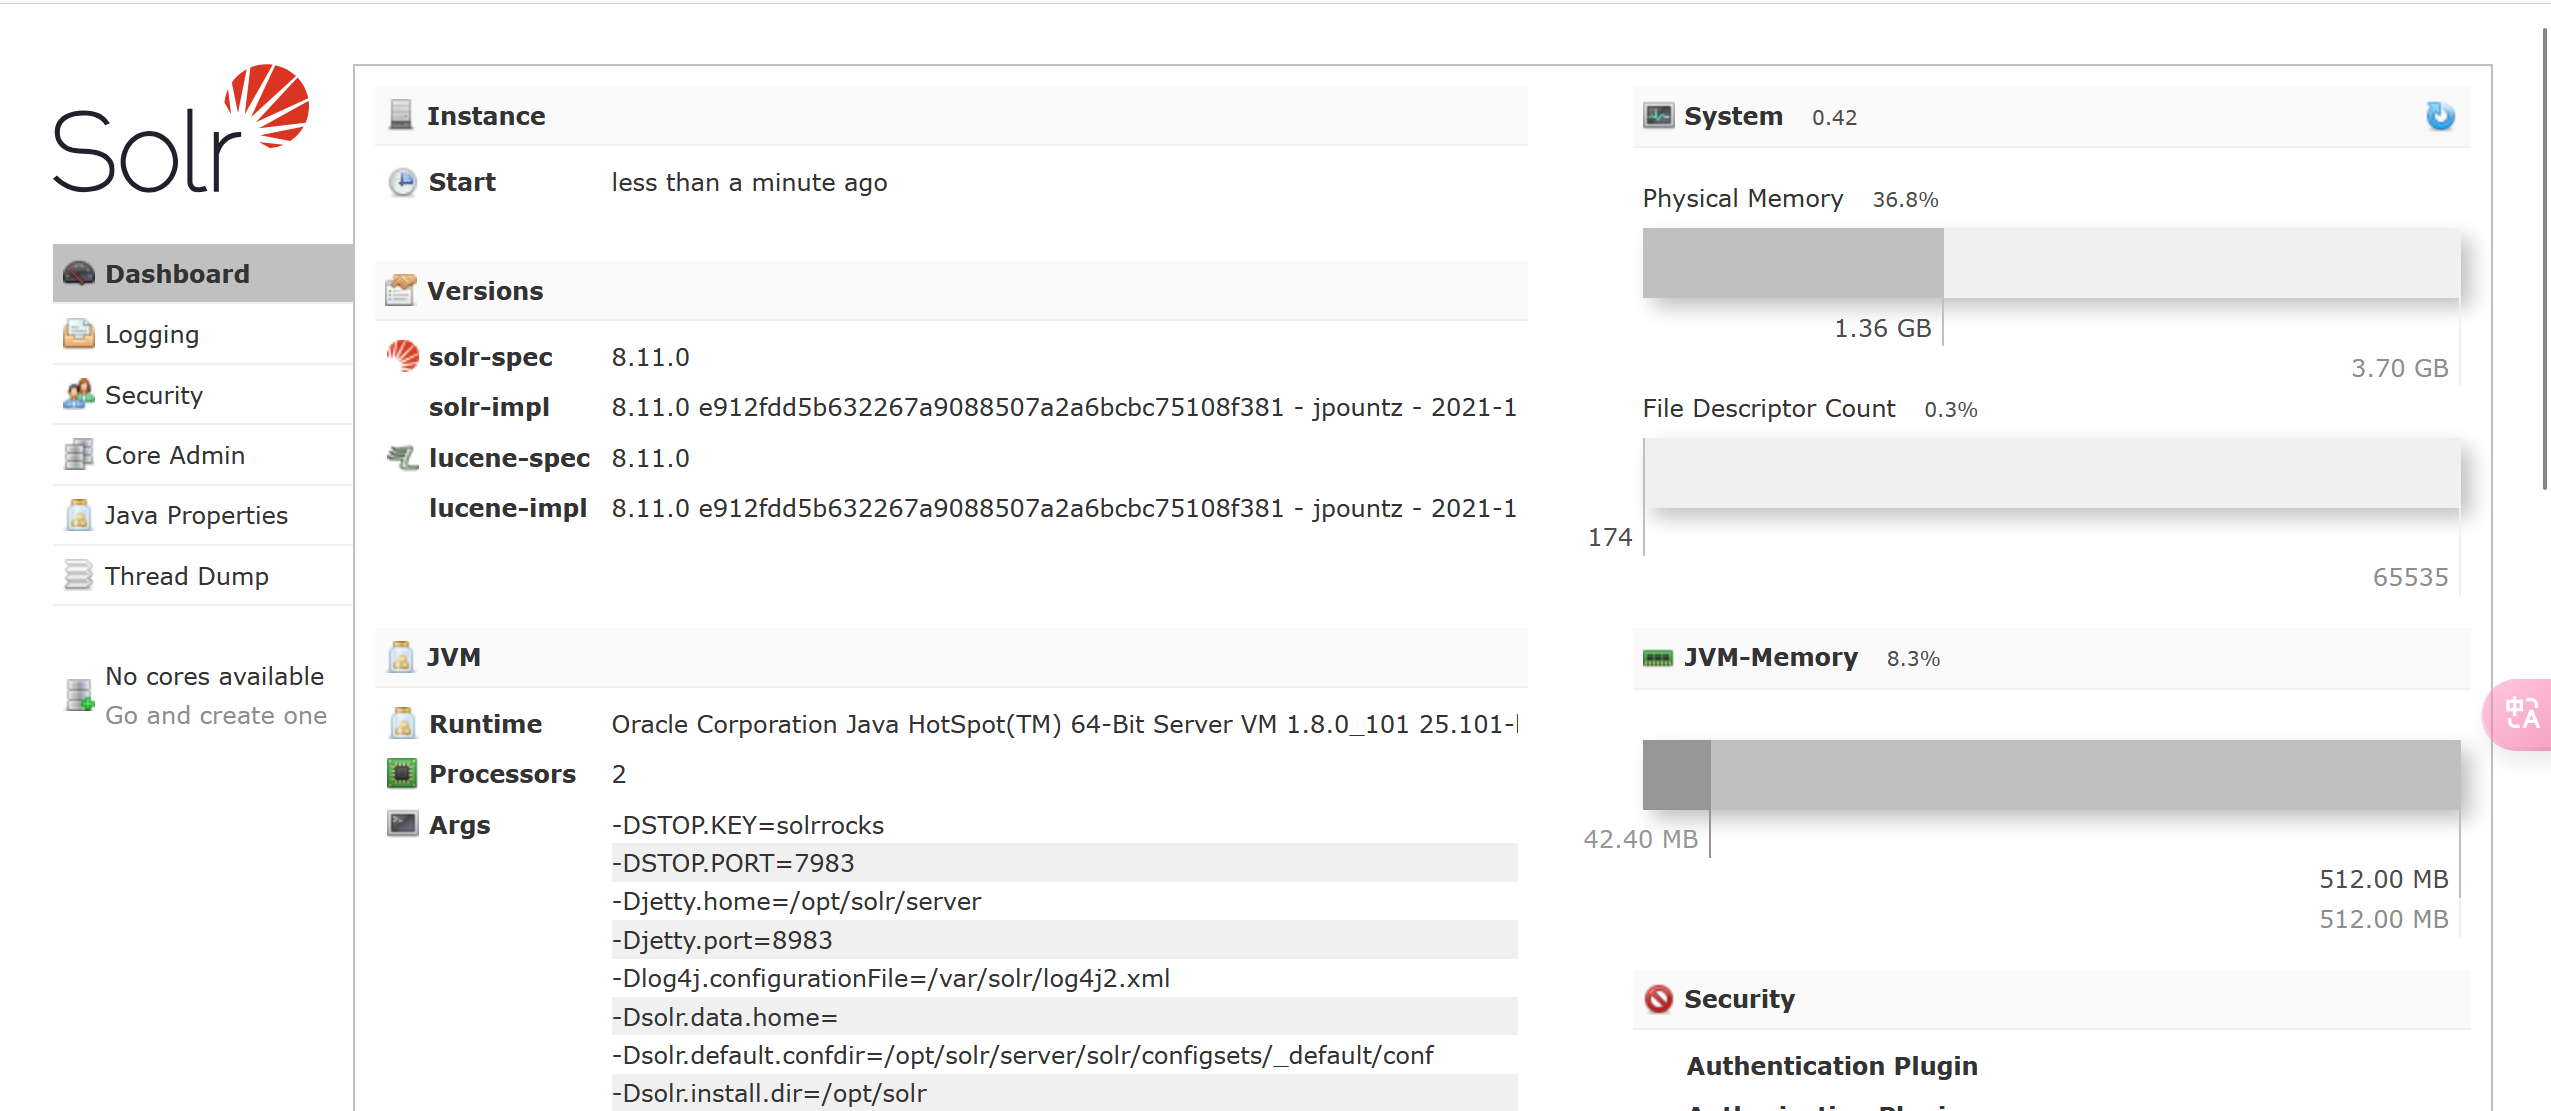Click the translate floating icon
Image resolution: width=2551 pixels, height=1111 pixels.
[x=2521, y=713]
